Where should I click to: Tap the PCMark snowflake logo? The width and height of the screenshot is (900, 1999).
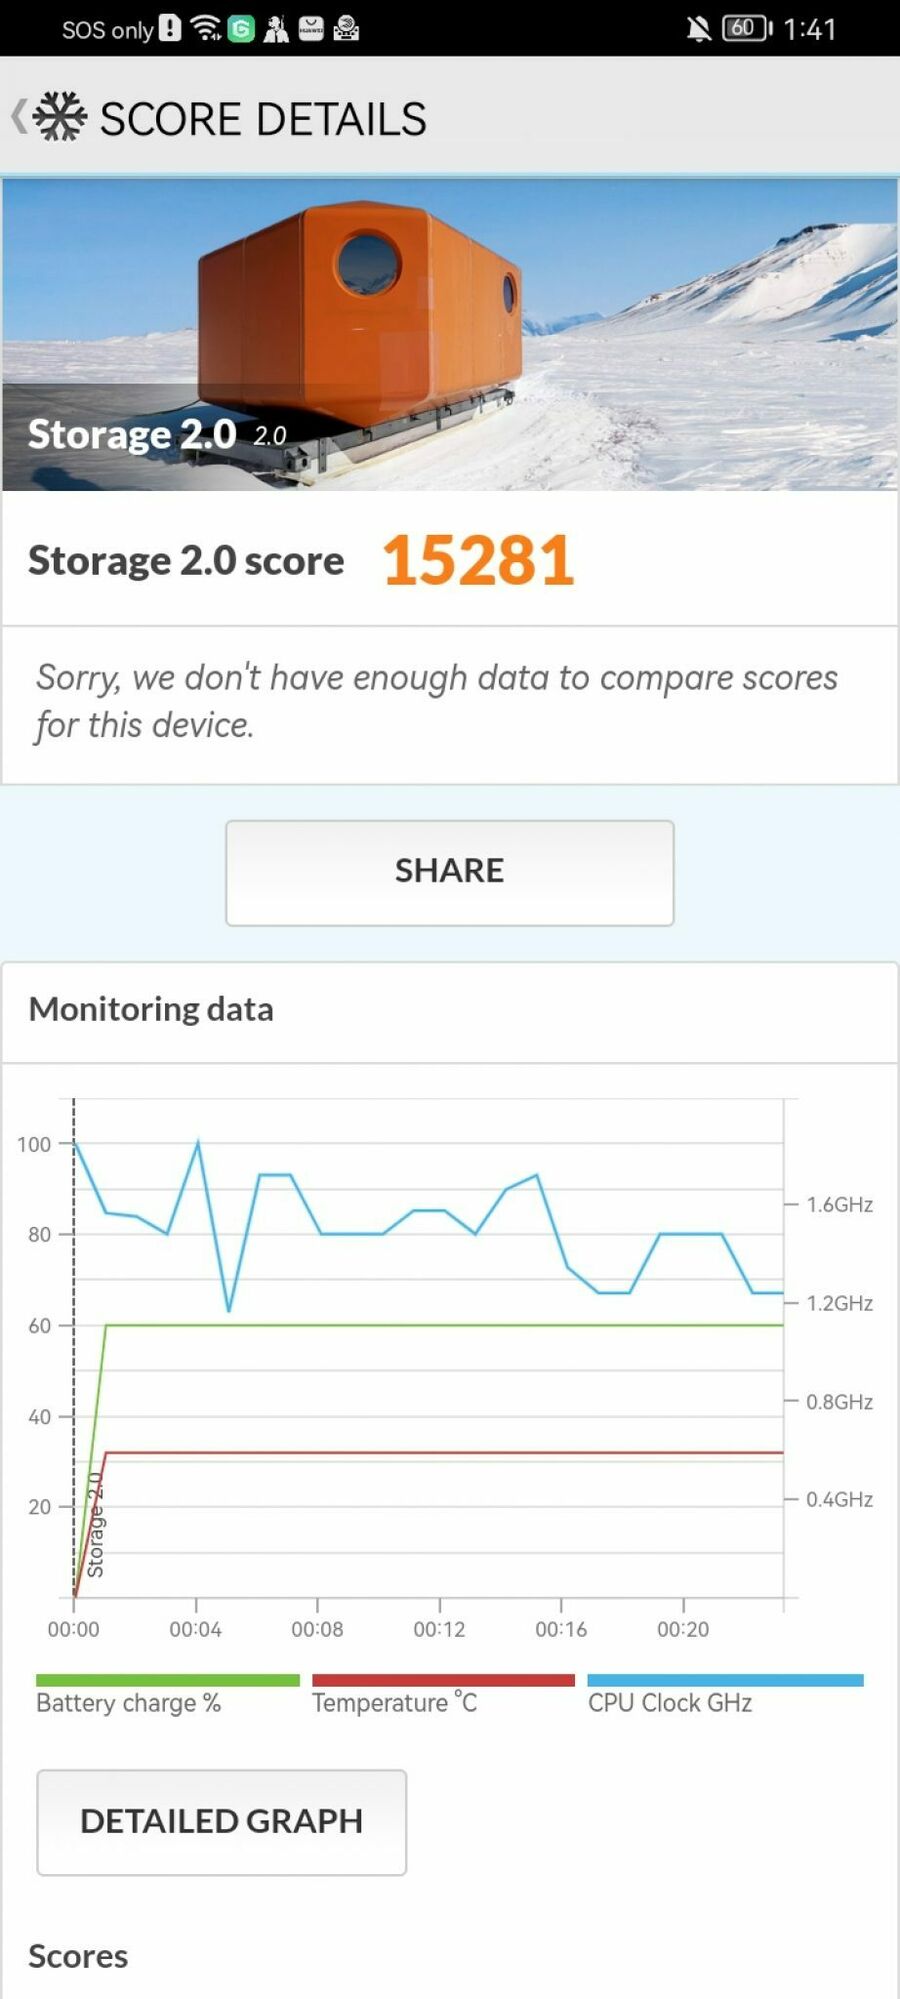[60, 117]
